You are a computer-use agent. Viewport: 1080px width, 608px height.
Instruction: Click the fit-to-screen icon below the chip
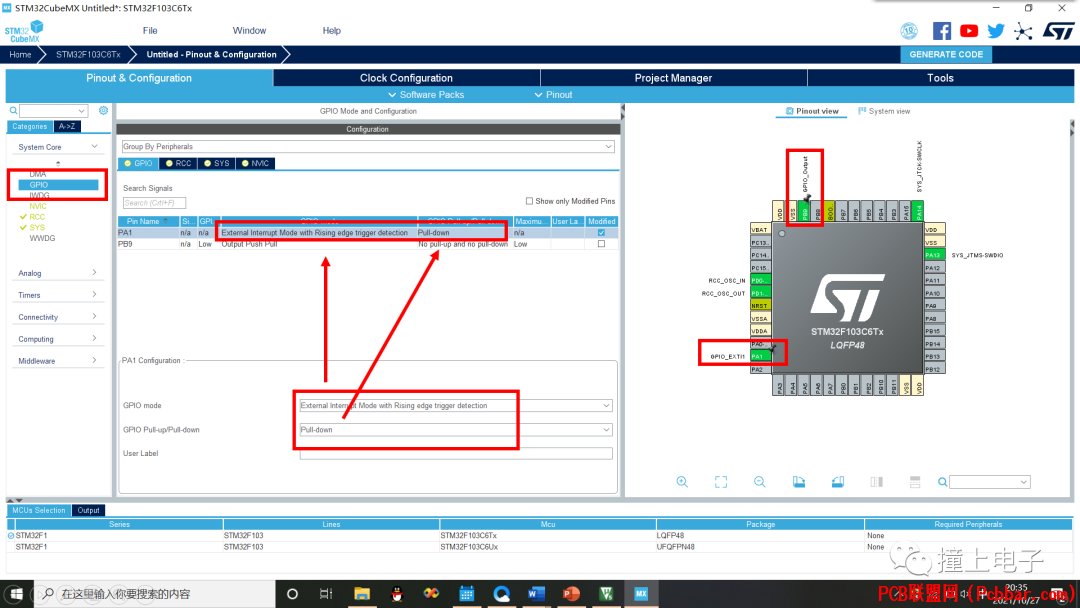(720, 482)
